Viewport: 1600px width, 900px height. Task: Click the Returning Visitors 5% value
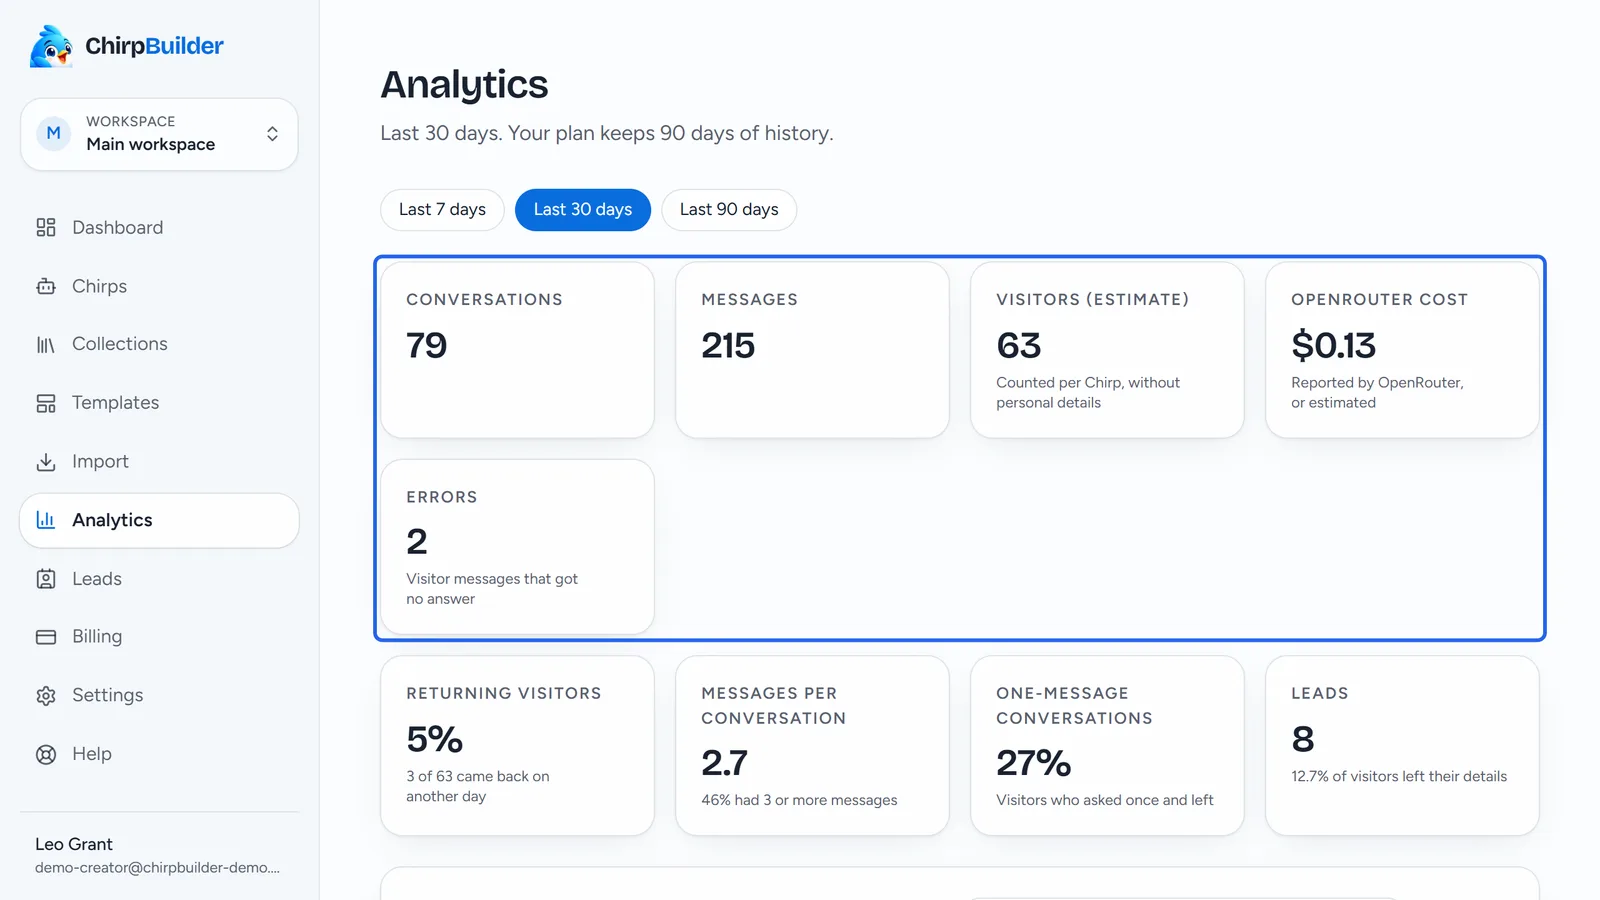click(x=434, y=740)
